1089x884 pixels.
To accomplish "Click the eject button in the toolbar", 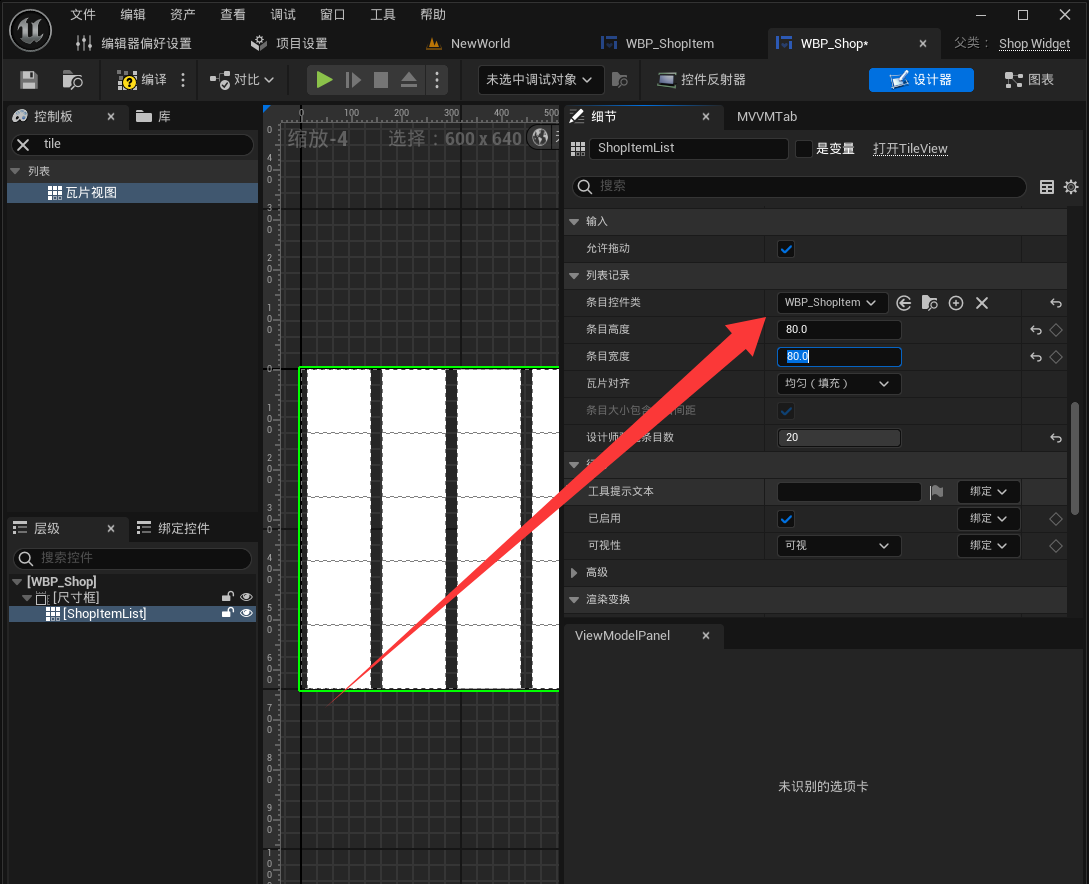I will pos(409,80).
